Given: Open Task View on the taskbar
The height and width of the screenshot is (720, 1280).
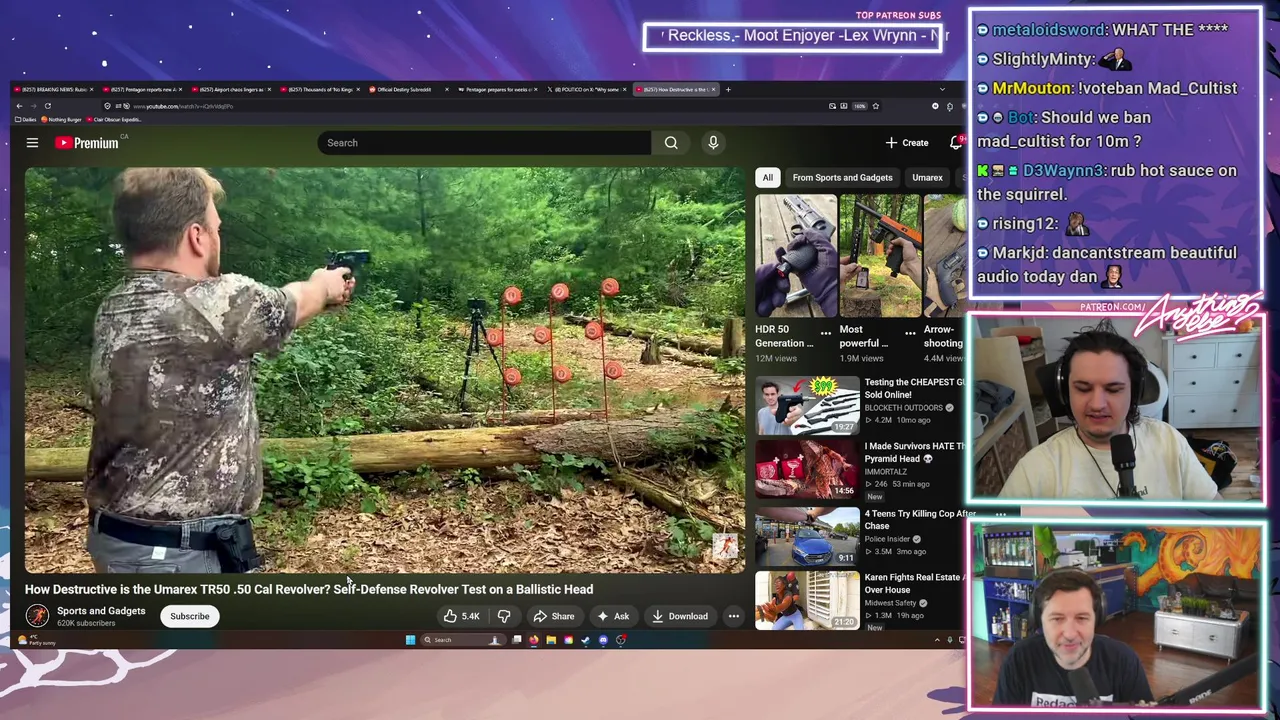Looking at the screenshot, I should pyautogui.click(x=517, y=640).
